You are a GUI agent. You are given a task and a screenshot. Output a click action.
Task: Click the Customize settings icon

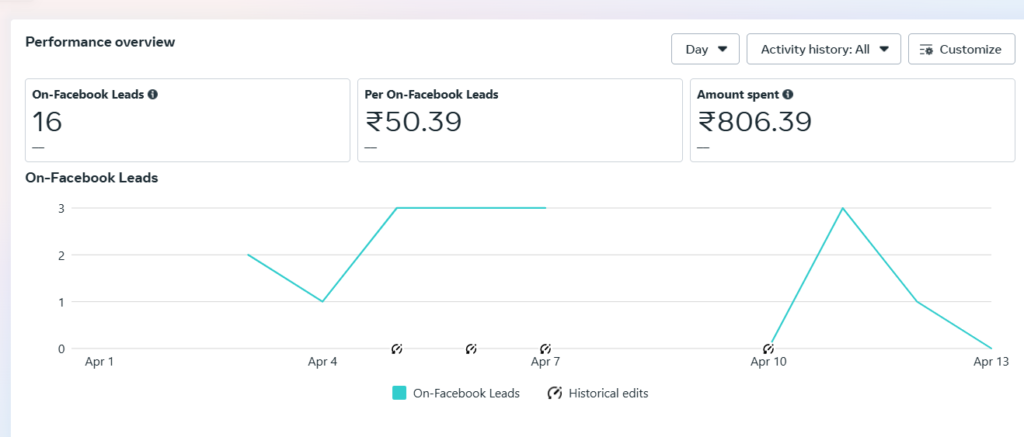(x=926, y=50)
